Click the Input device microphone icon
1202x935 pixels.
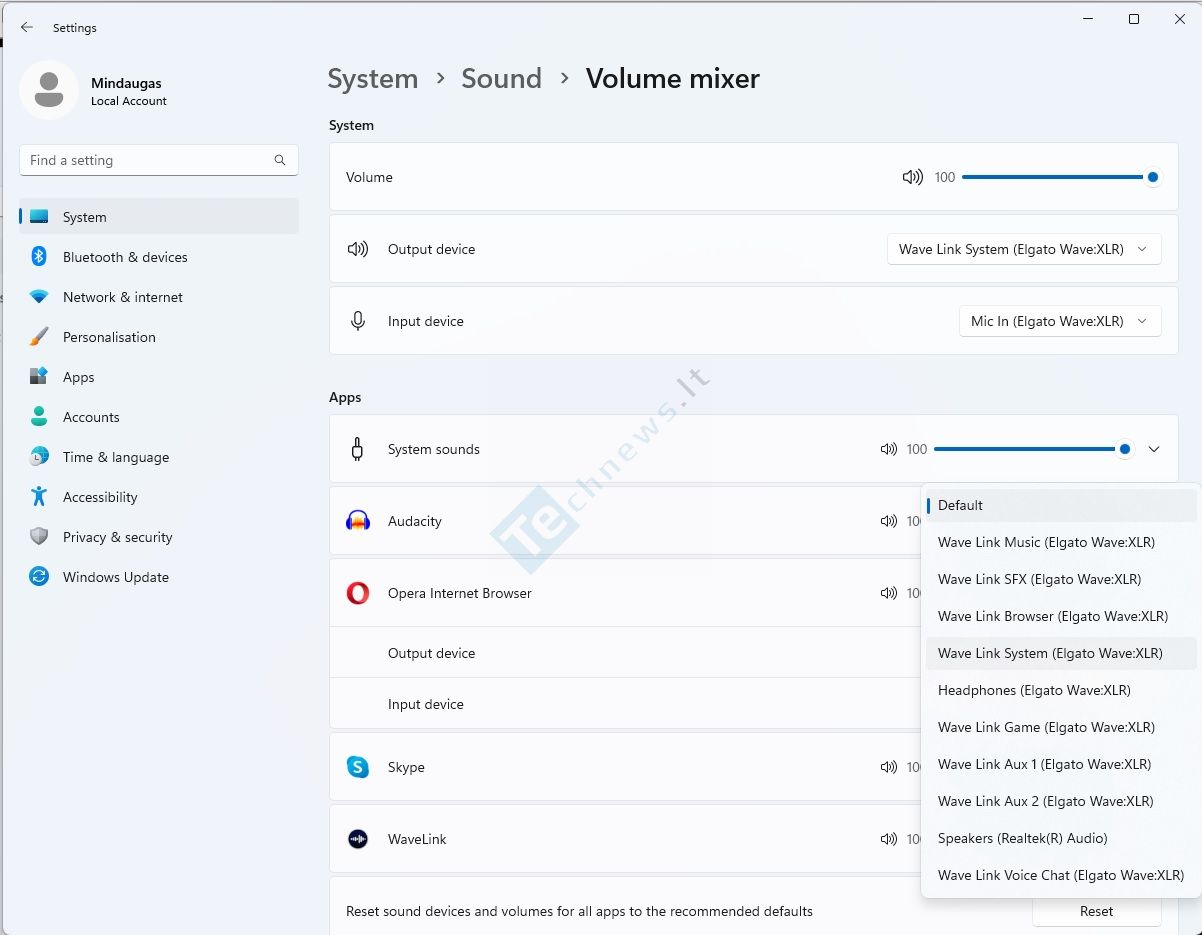358,321
